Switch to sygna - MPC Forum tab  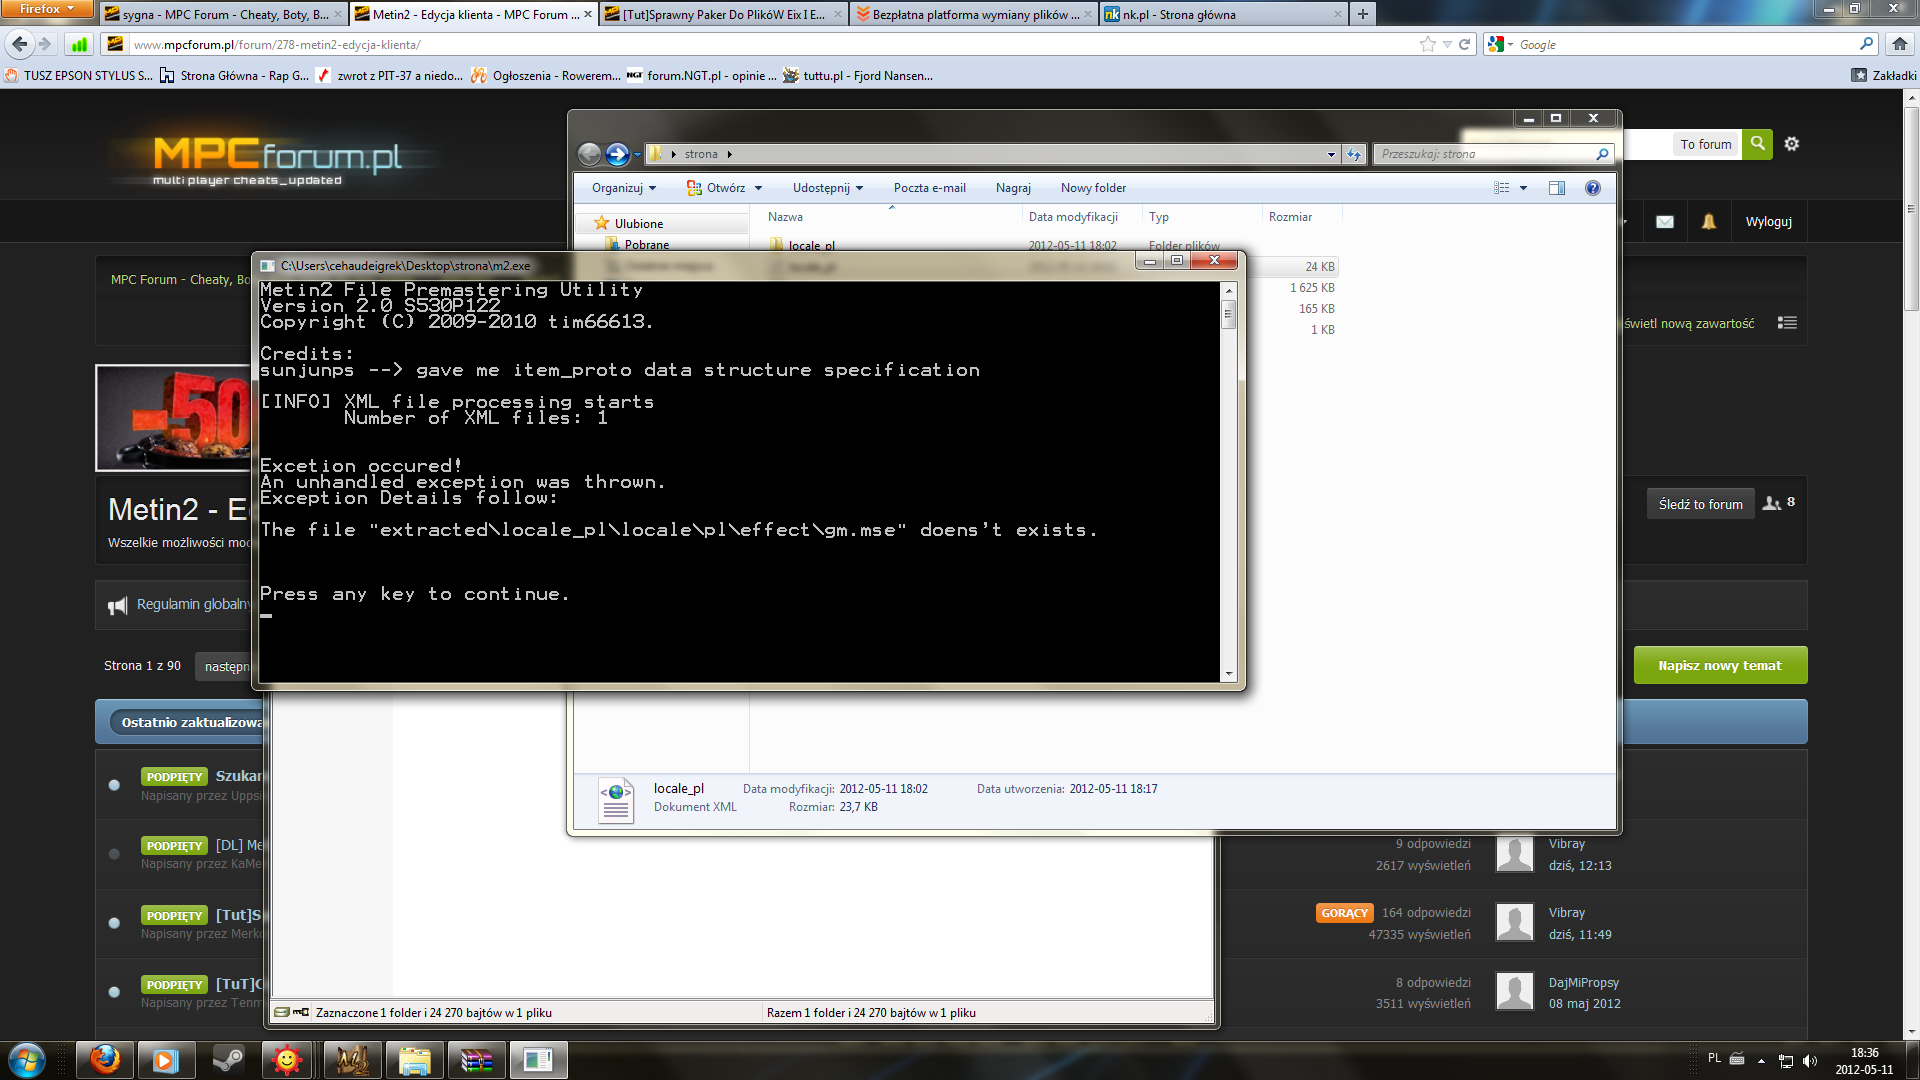tap(222, 14)
